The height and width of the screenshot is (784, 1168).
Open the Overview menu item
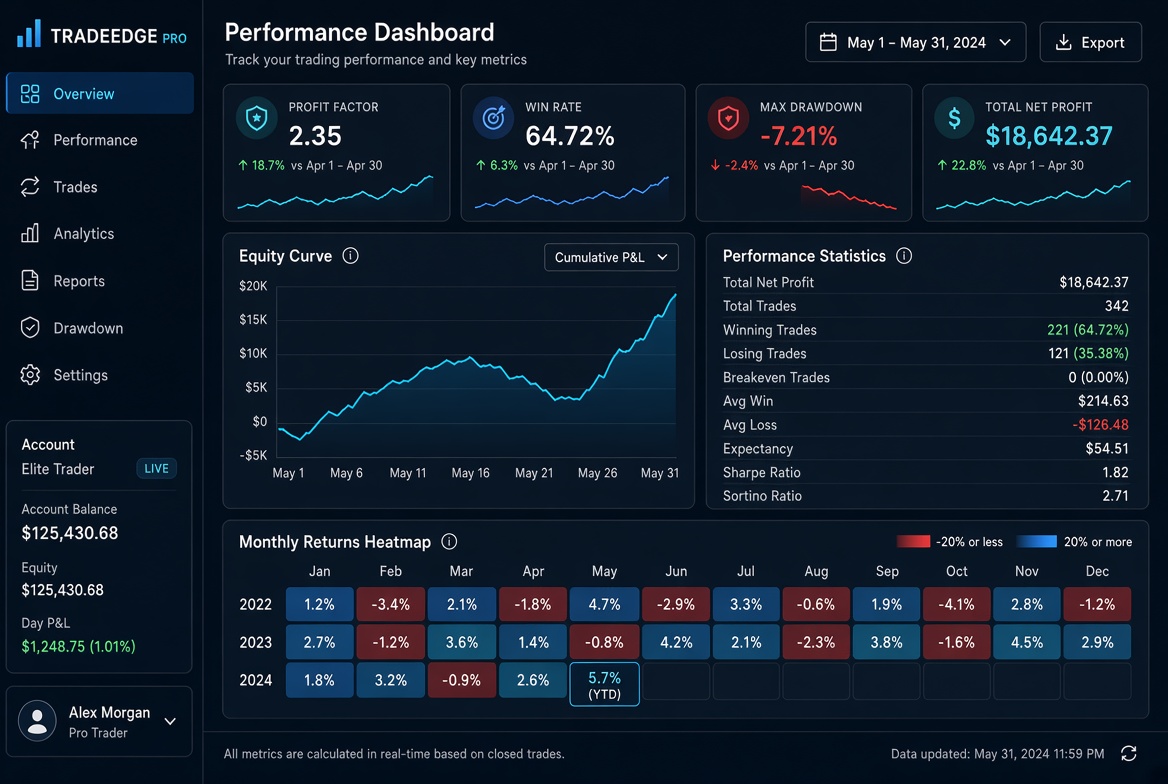pyautogui.click(x=100, y=93)
